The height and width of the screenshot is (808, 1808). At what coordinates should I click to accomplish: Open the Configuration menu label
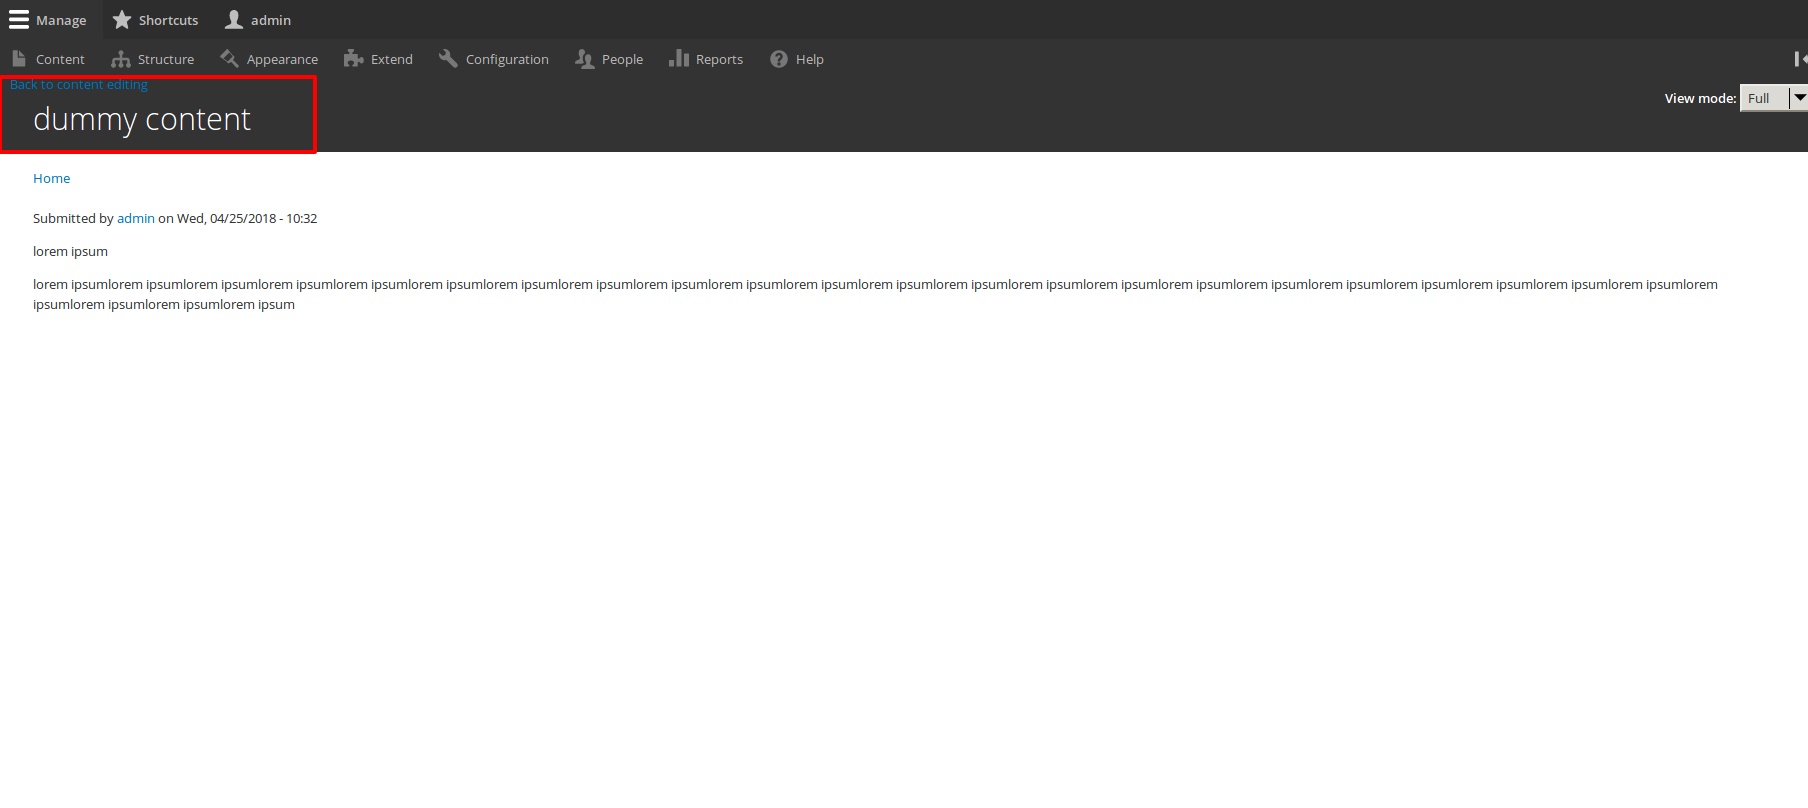click(x=507, y=59)
